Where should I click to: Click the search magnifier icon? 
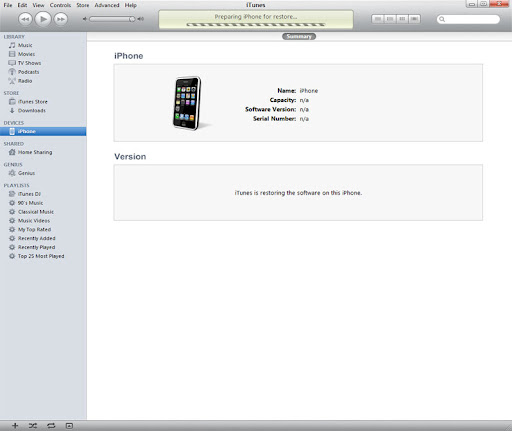[442, 19]
